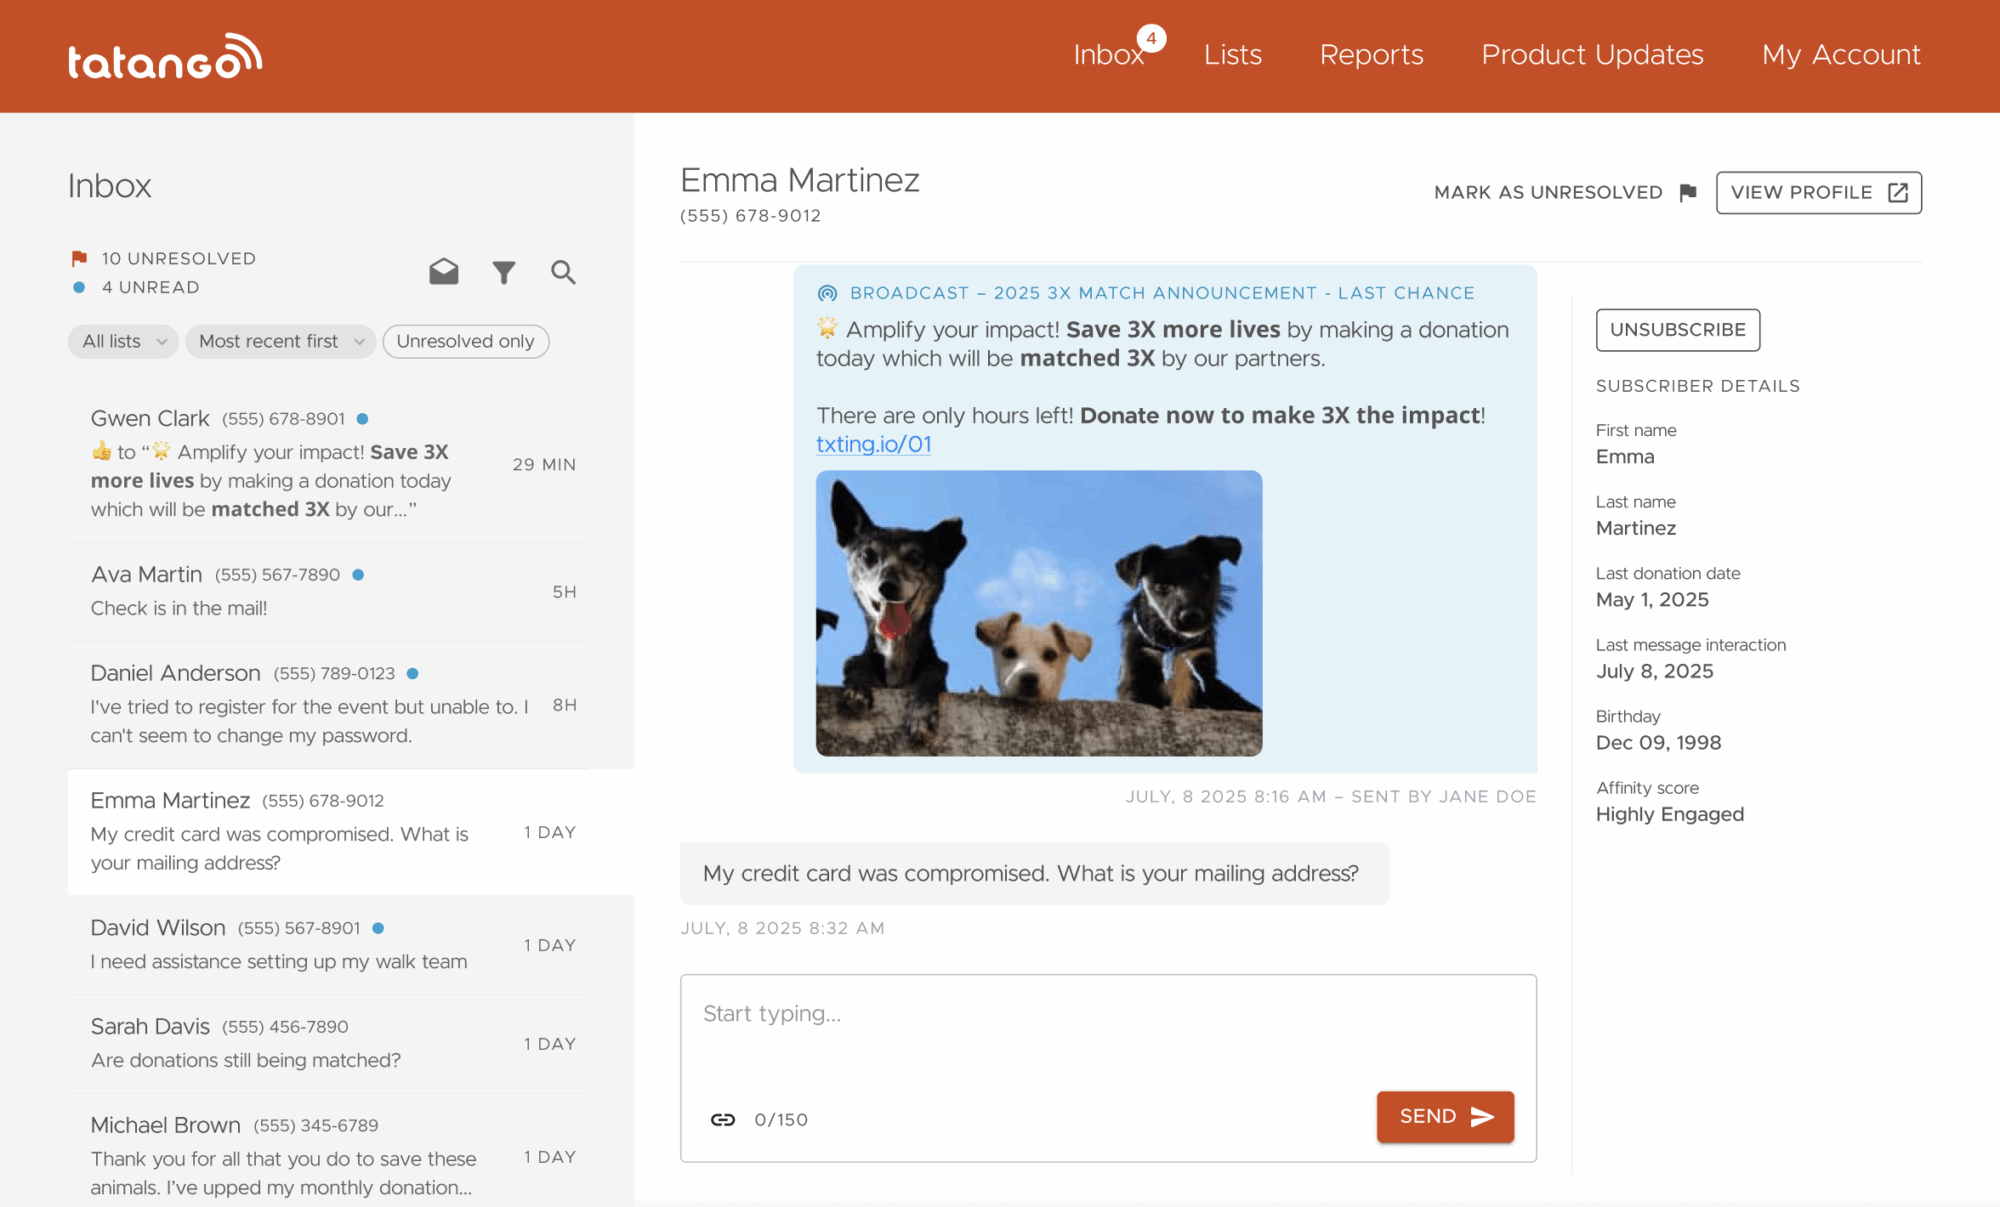Click the external-link icon on View Profile
The height and width of the screenshot is (1207, 2000).
[1897, 192]
